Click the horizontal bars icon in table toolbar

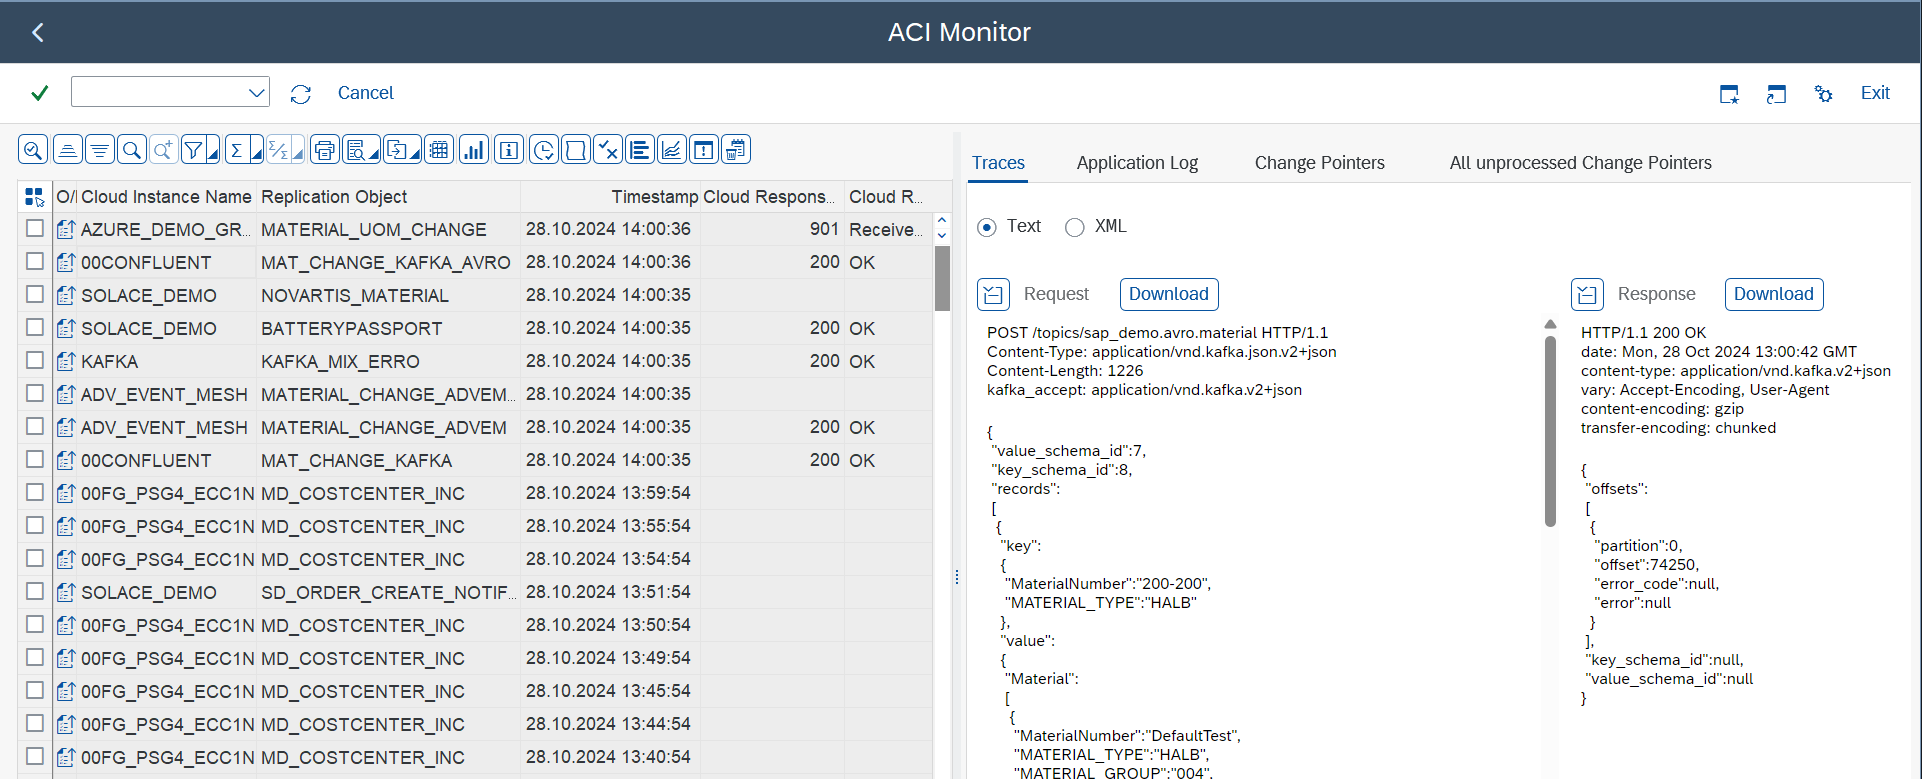point(640,150)
